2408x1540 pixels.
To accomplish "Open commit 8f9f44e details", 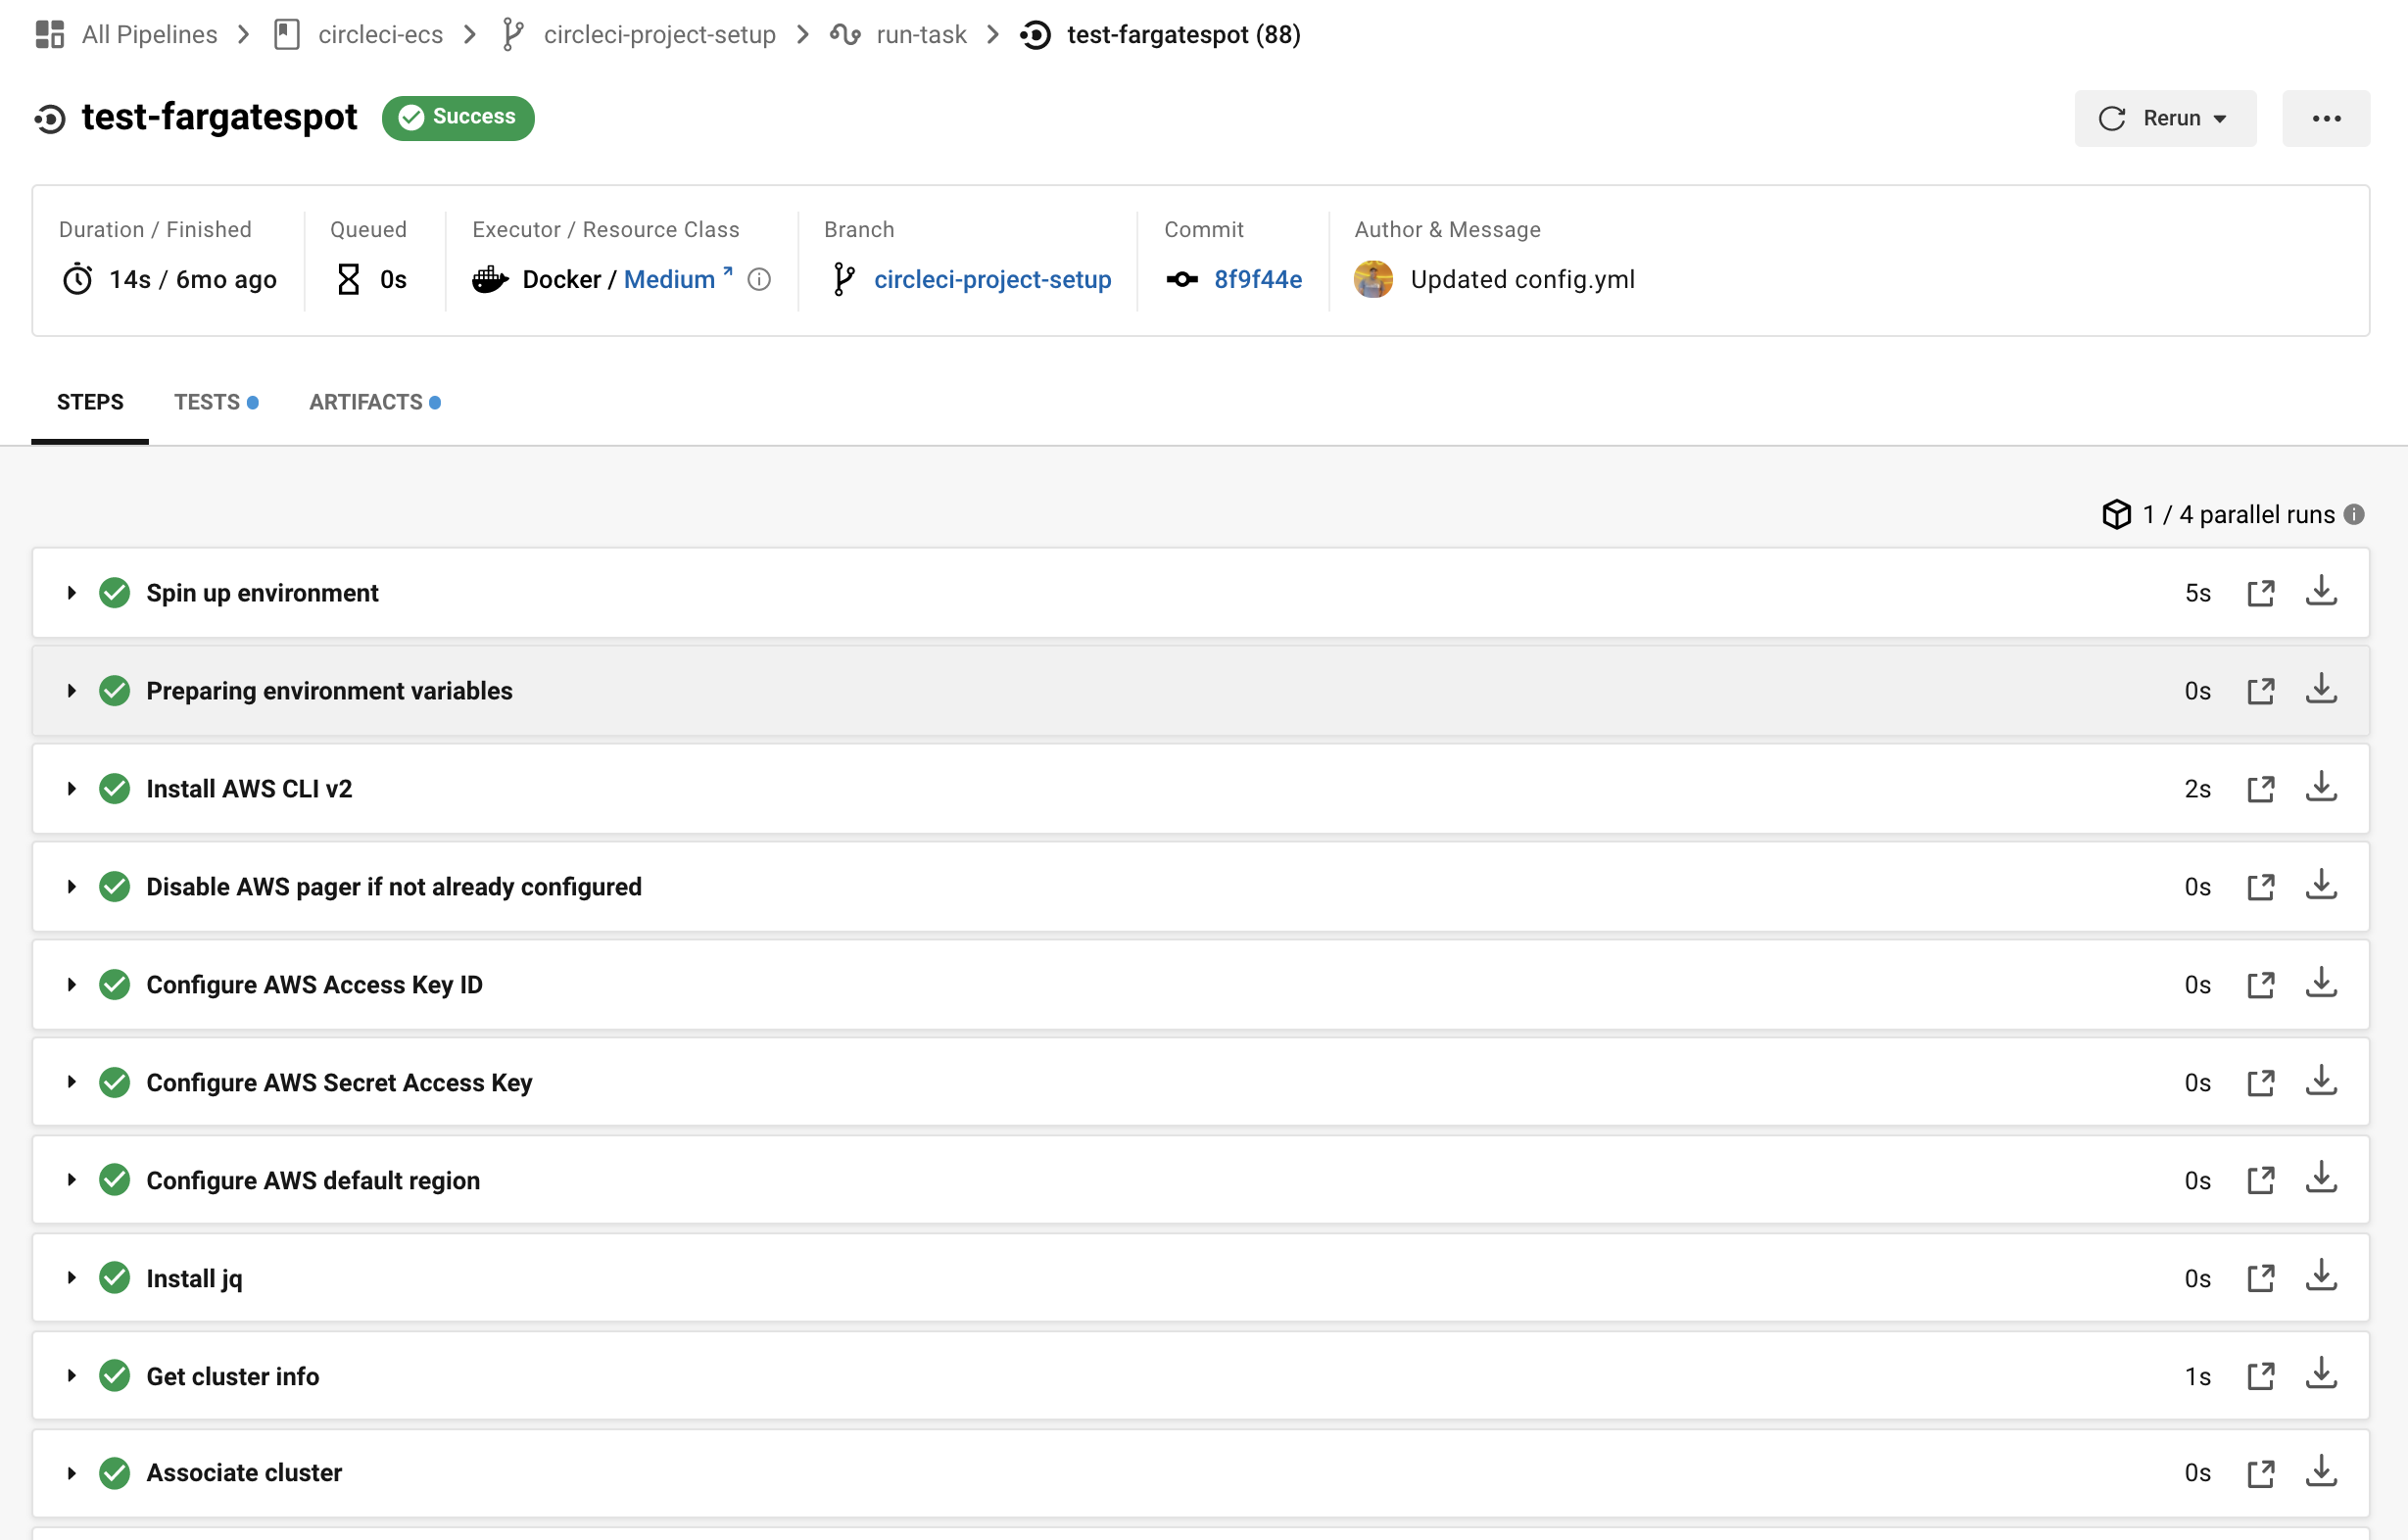I will [x=1258, y=280].
